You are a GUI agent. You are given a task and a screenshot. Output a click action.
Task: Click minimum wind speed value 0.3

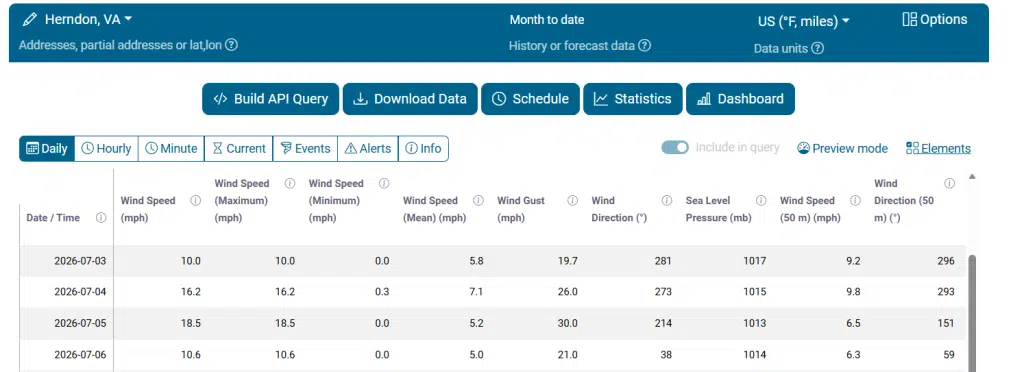381,292
